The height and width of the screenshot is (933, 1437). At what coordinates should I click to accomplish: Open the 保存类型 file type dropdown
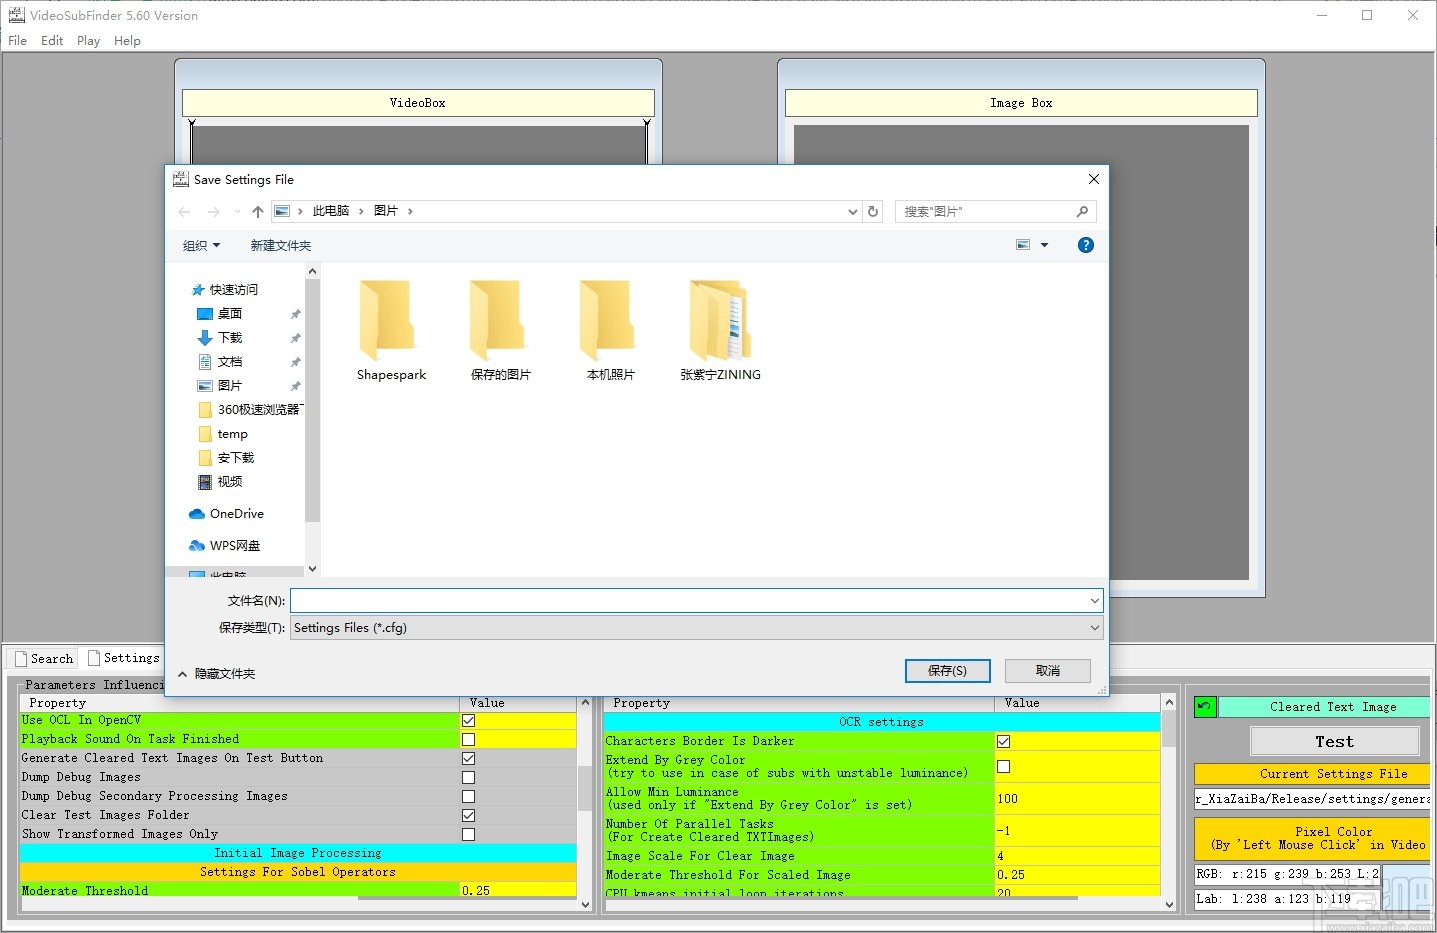pyautogui.click(x=696, y=628)
